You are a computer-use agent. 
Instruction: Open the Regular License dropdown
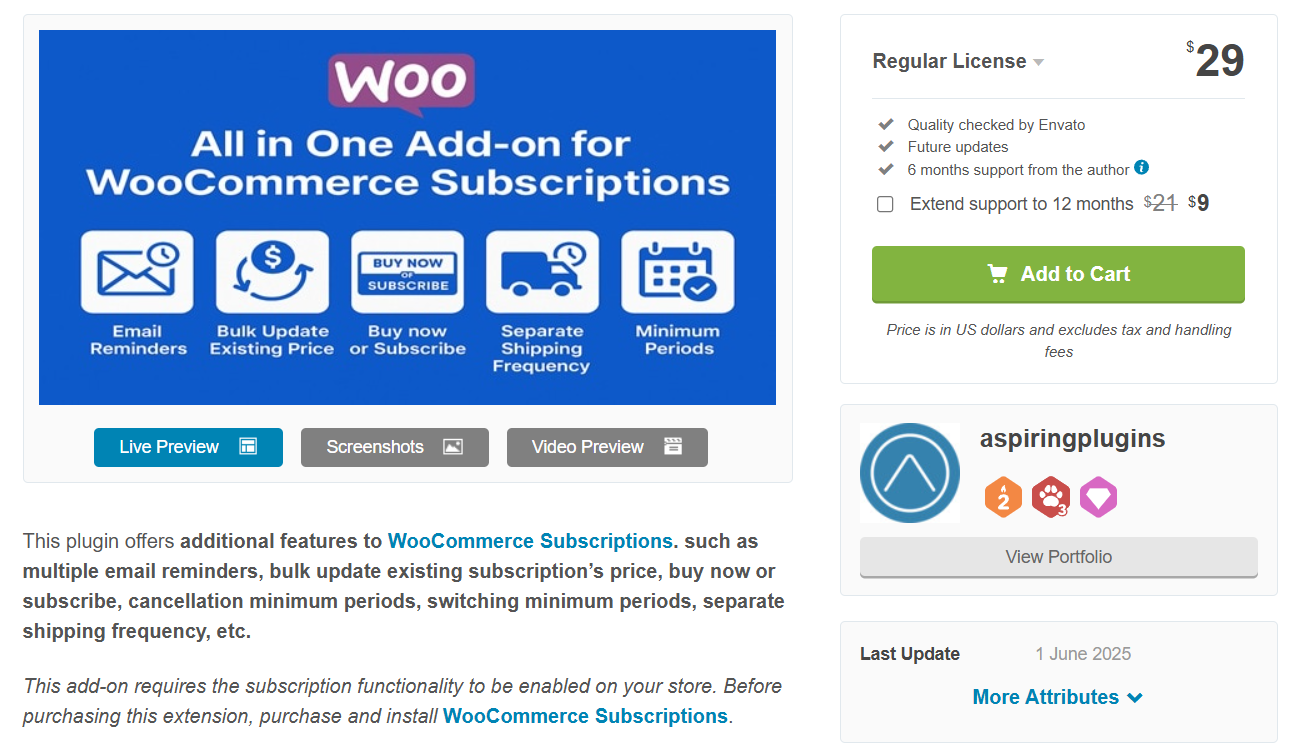tap(958, 61)
